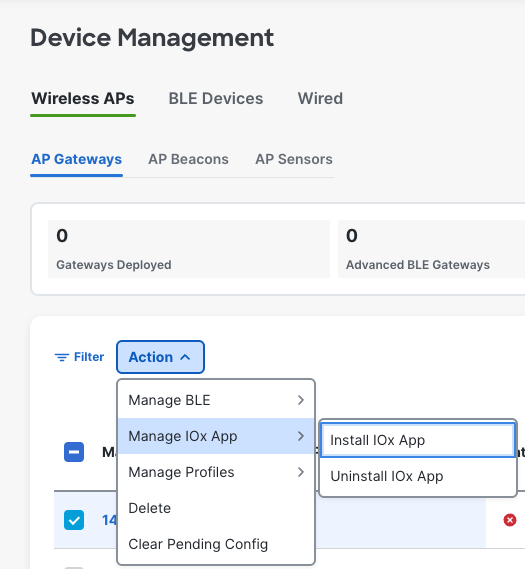The image size is (525, 569).
Task: Click the Filter lines icon
Action: click(62, 357)
